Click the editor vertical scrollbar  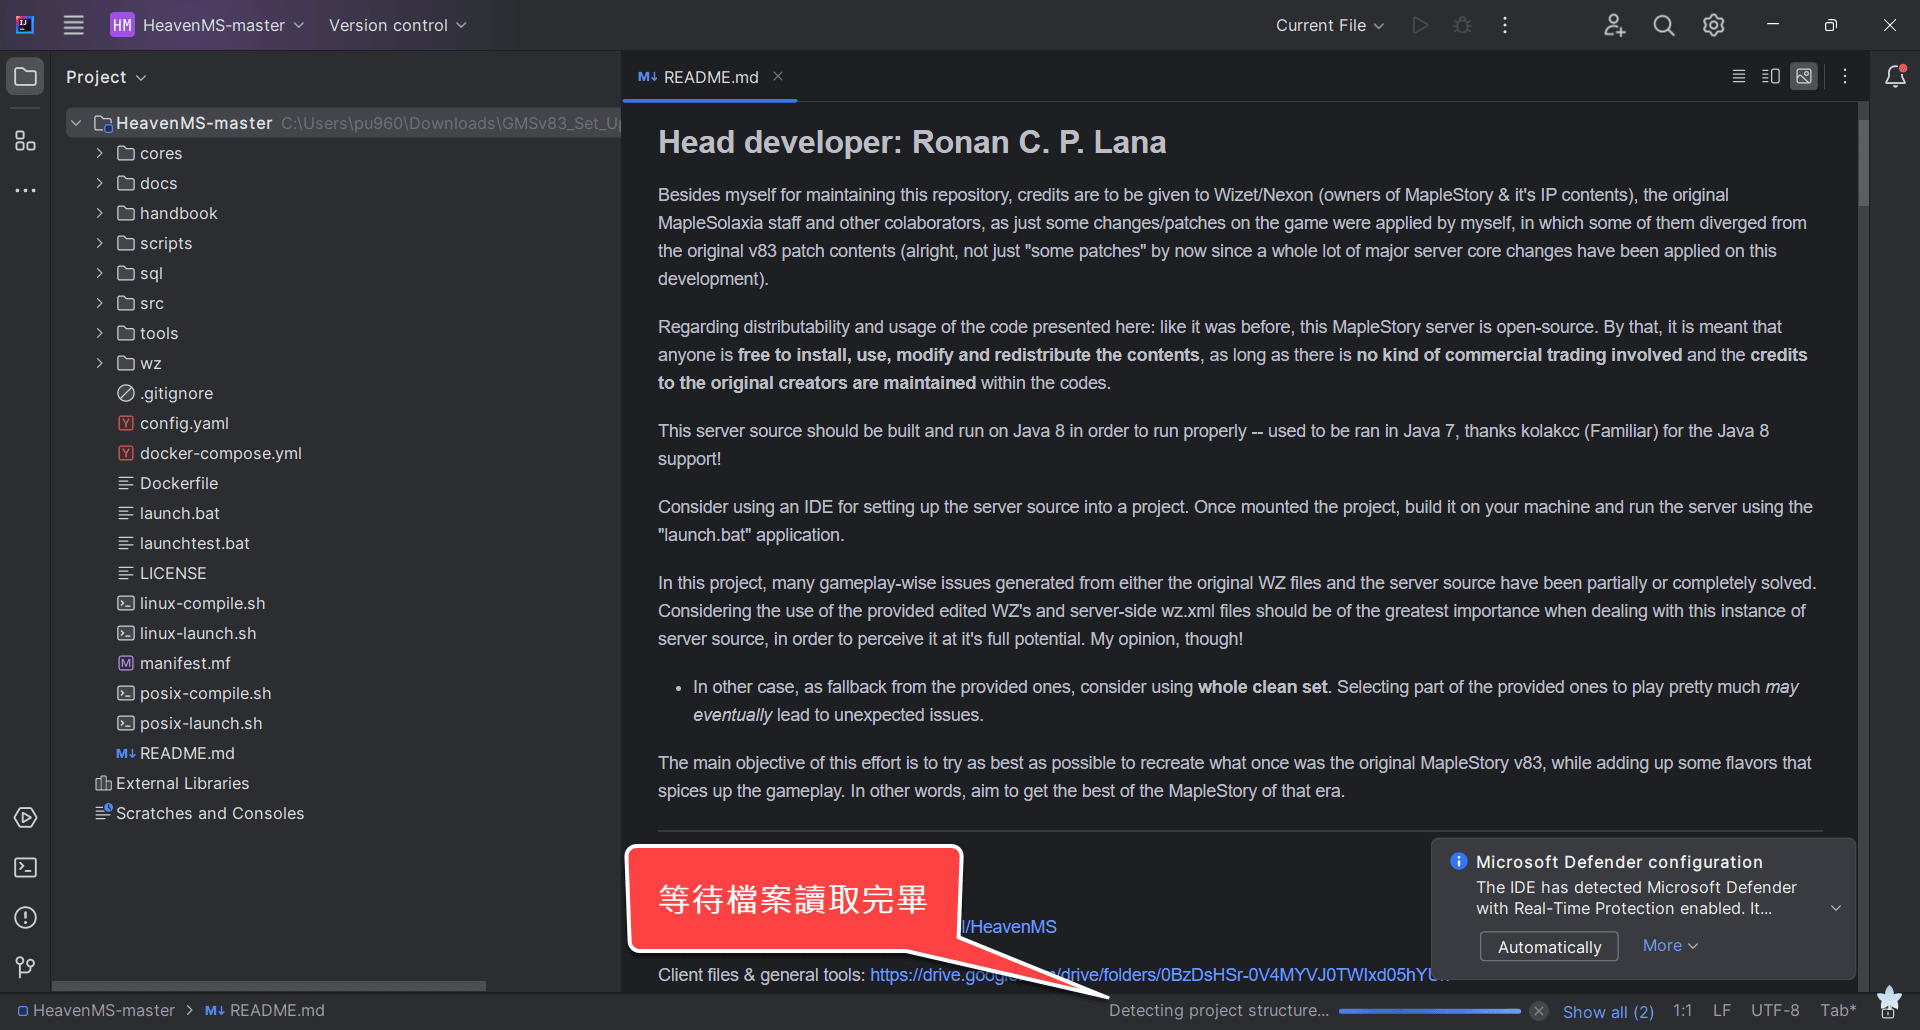(x=1863, y=162)
